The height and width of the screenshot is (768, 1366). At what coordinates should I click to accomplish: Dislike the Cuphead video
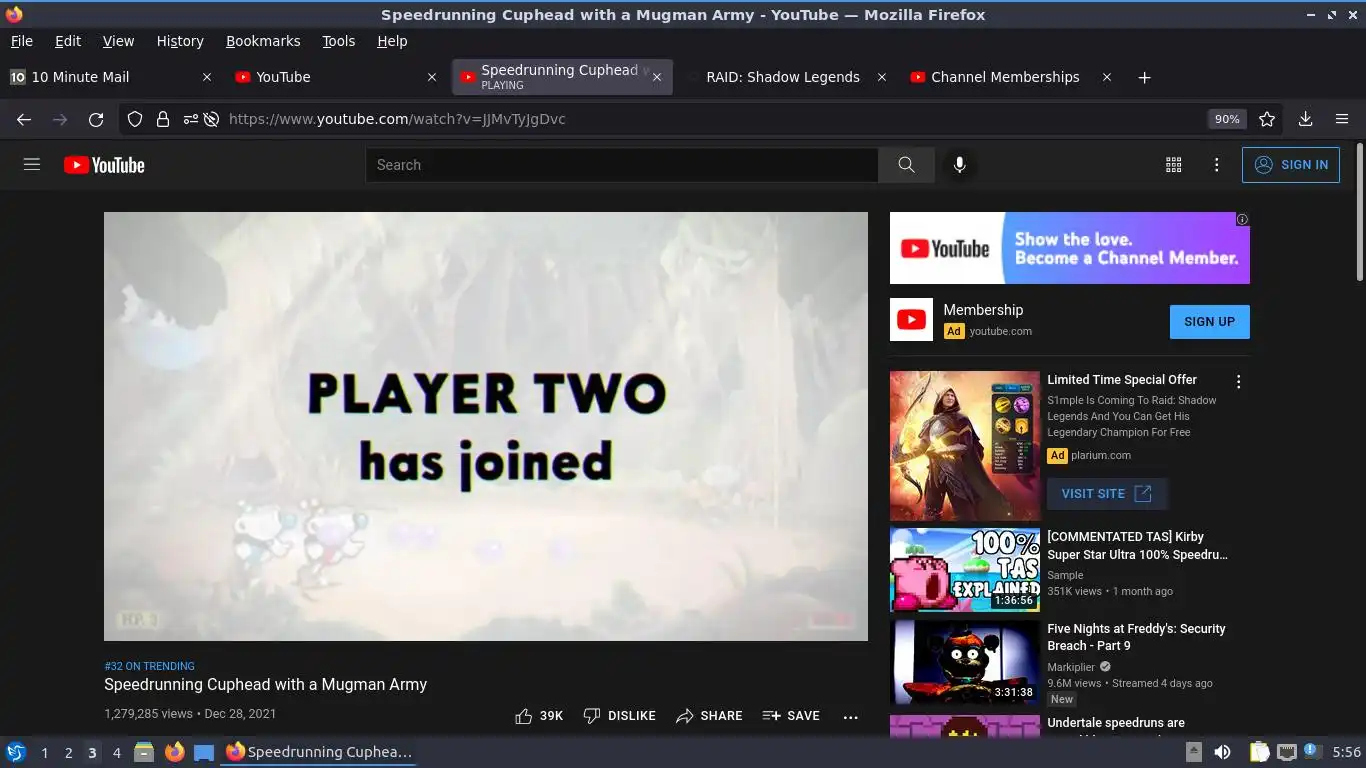[x=619, y=716]
